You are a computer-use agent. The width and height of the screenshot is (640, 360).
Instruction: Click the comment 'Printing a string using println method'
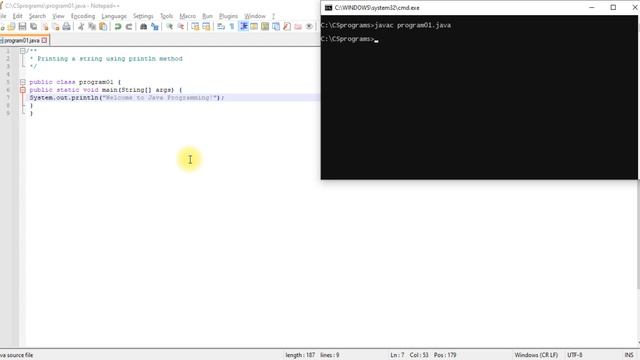pyautogui.click(x=110, y=59)
